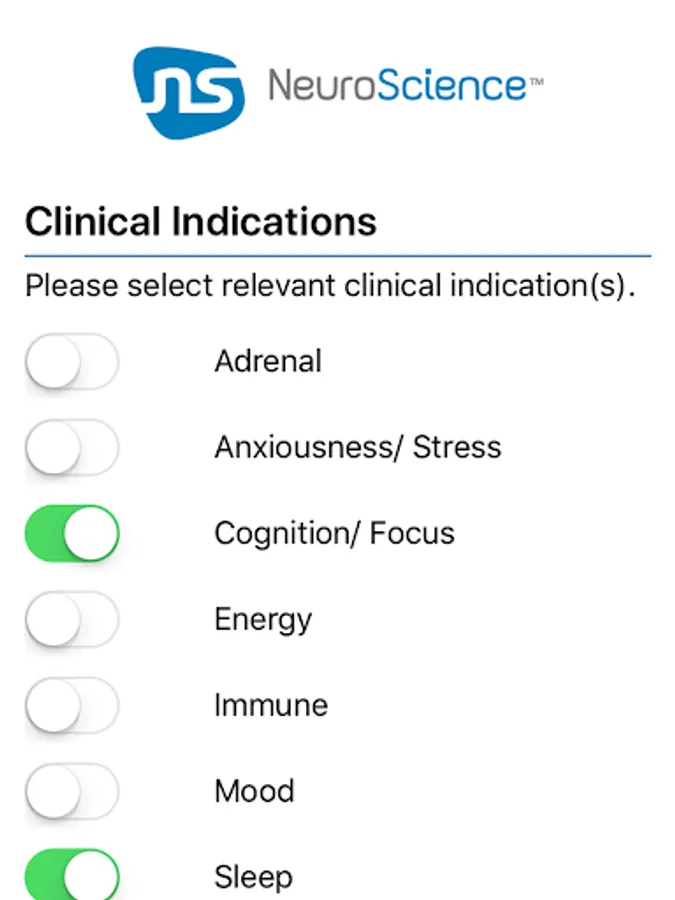Click the trademark symbol beside NeuroScience

536,82
